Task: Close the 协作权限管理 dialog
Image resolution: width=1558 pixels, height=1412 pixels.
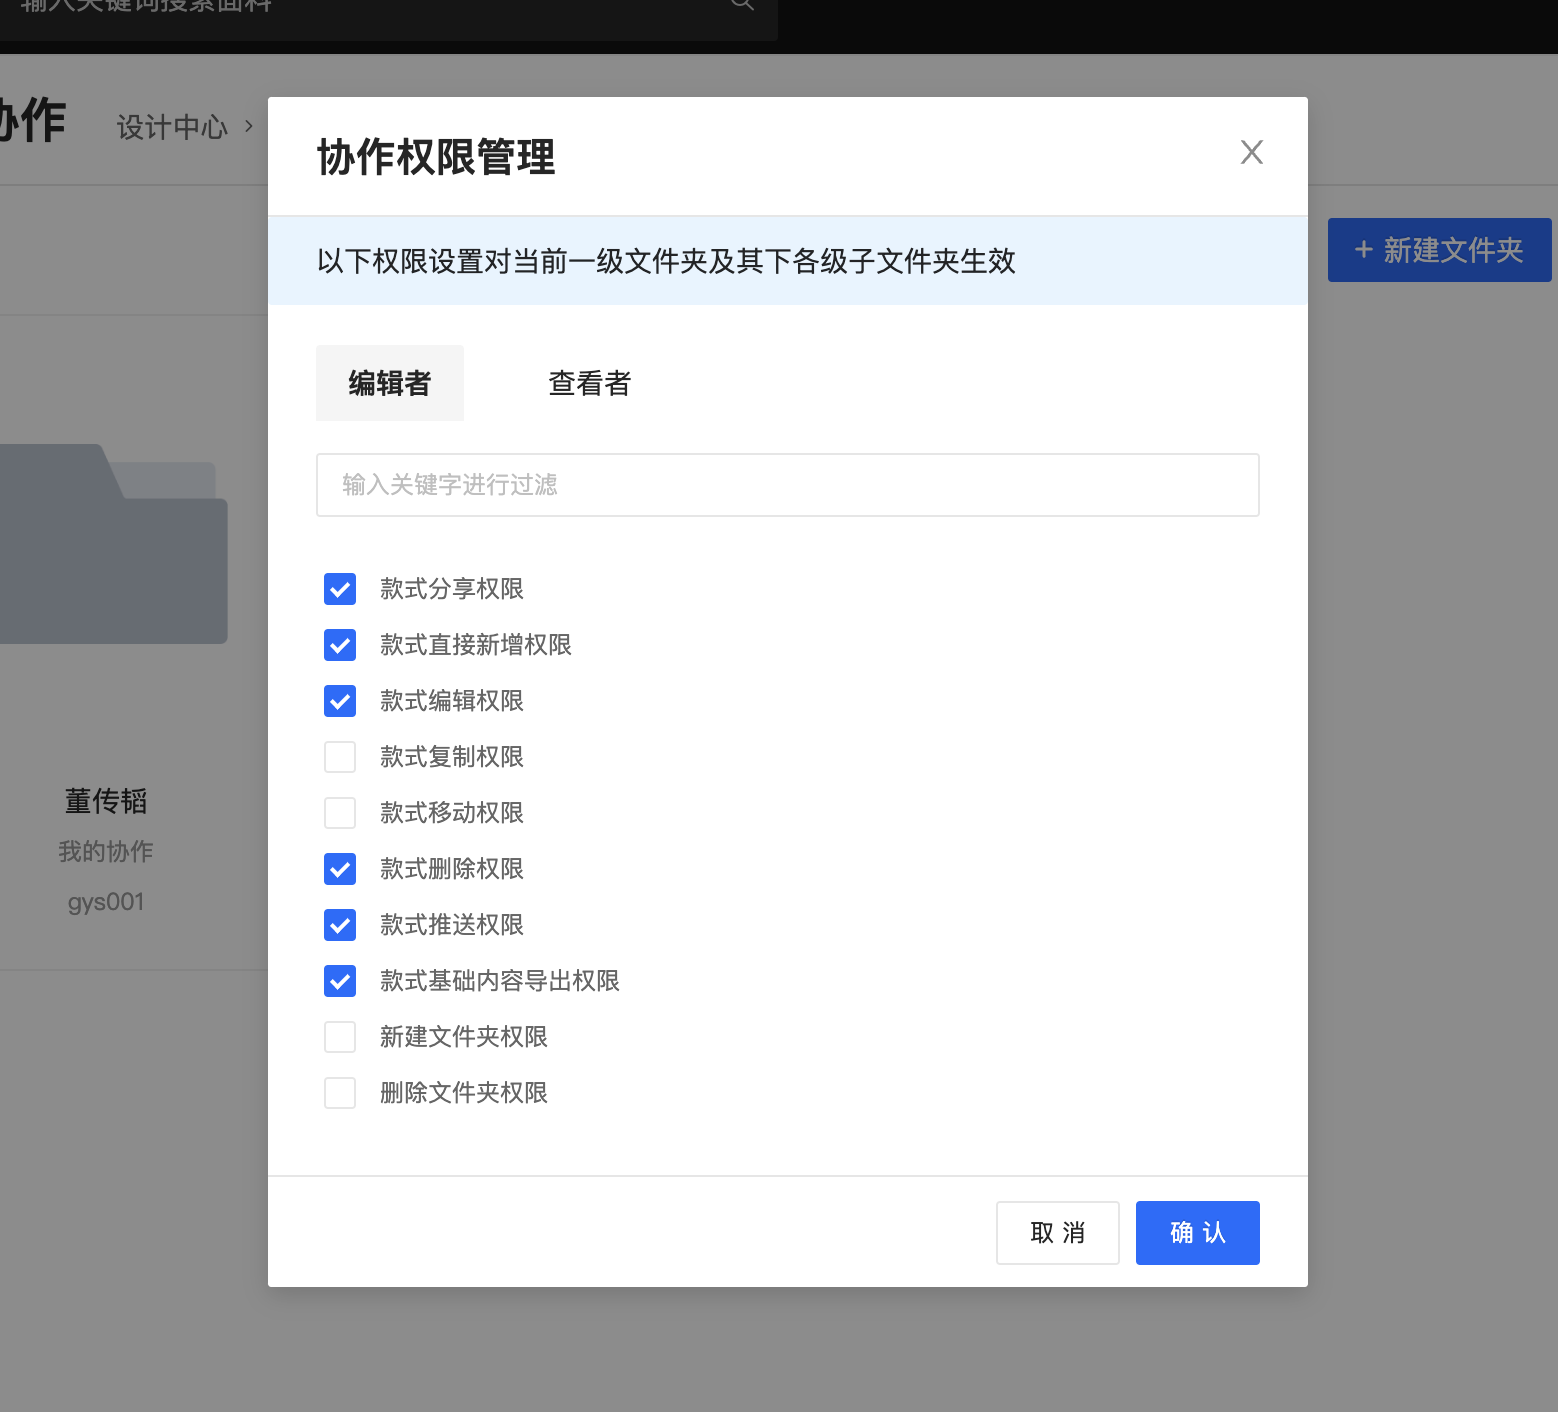Action: pyautogui.click(x=1251, y=152)
